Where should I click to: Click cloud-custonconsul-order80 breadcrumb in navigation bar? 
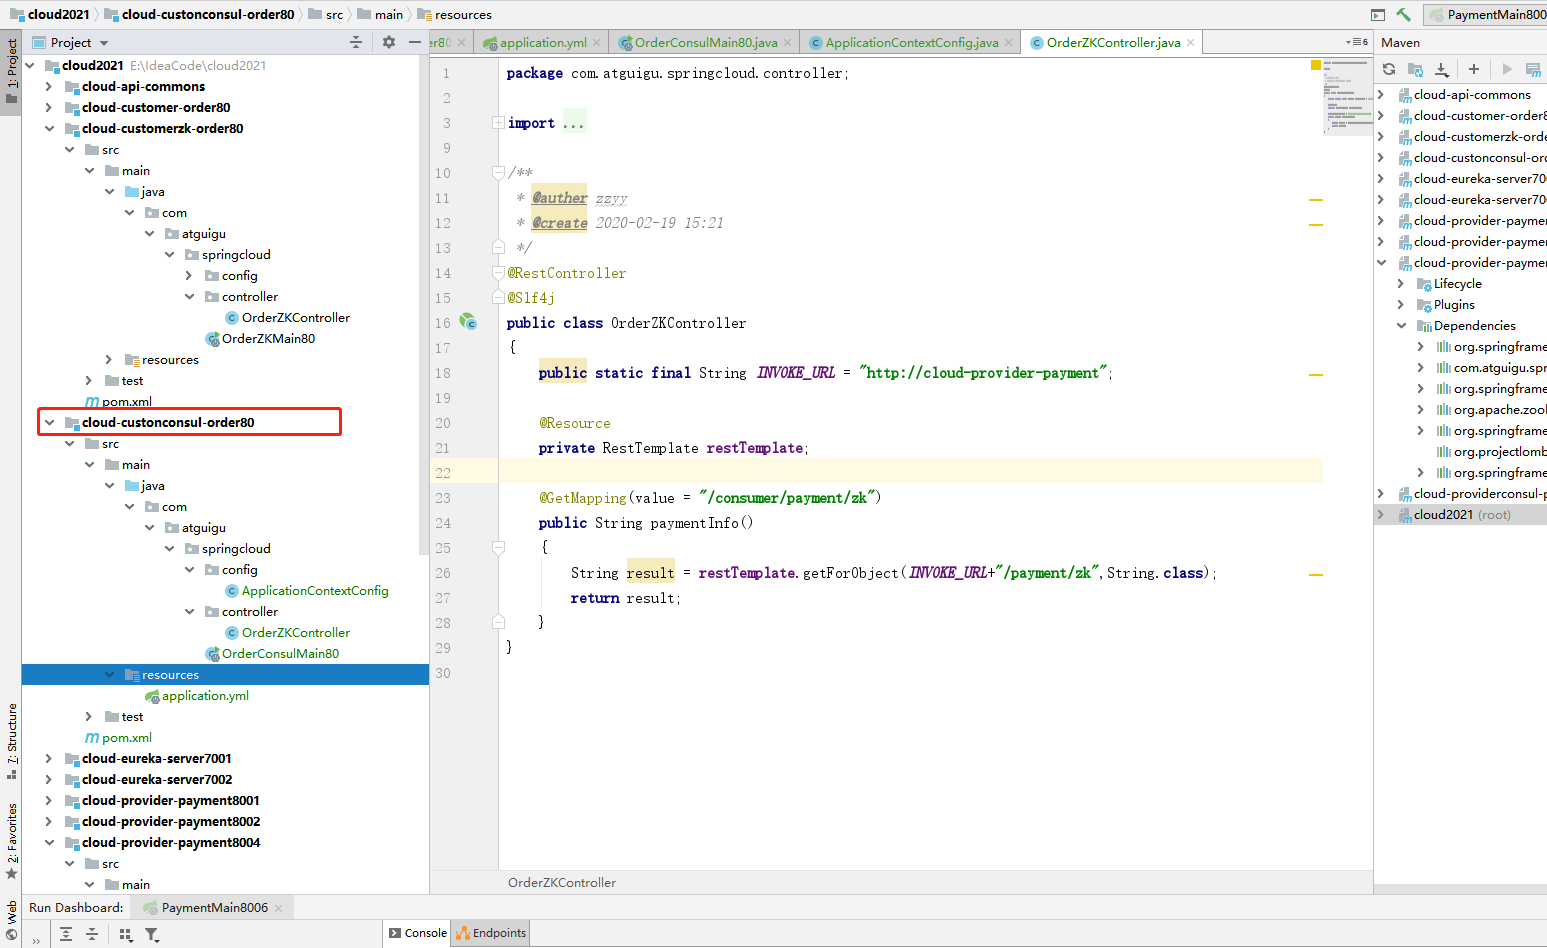point(200,14)
